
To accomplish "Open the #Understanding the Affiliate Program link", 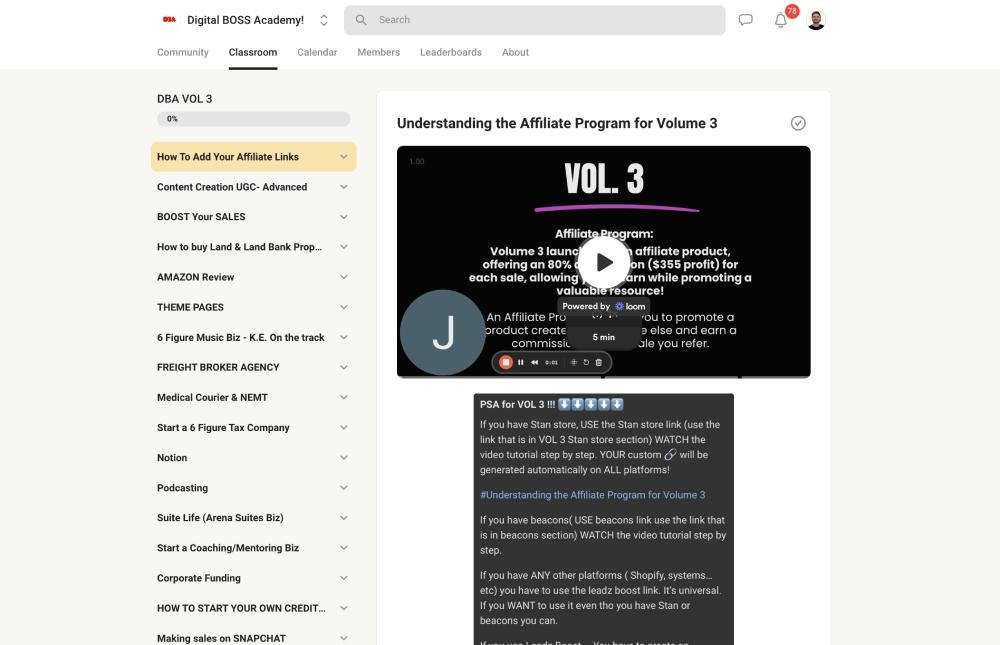I will pos(592,495).
